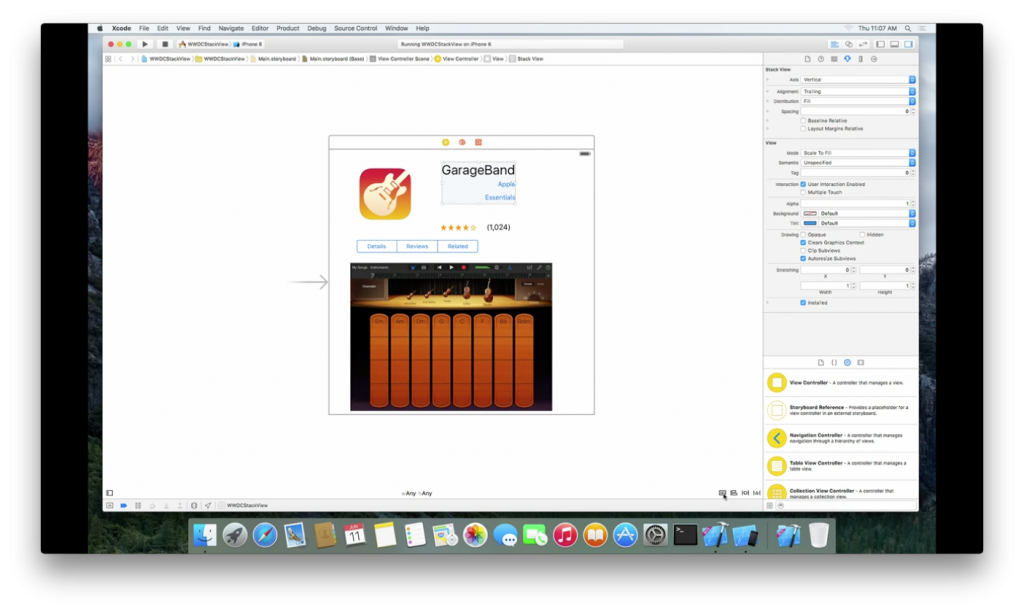Select the GarageBand screenshot image view
Viewport: 1024px width, 612px height.
(451, 337)
